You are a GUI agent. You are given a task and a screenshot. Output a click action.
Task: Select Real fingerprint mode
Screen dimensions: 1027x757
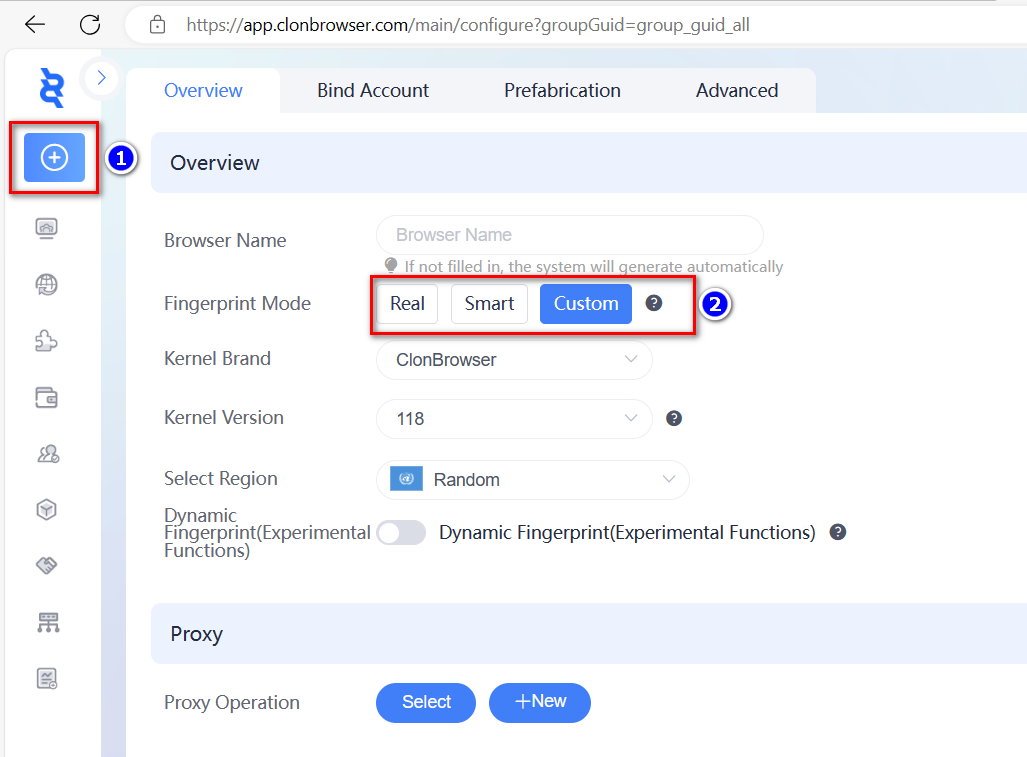(x=407, y=304)
